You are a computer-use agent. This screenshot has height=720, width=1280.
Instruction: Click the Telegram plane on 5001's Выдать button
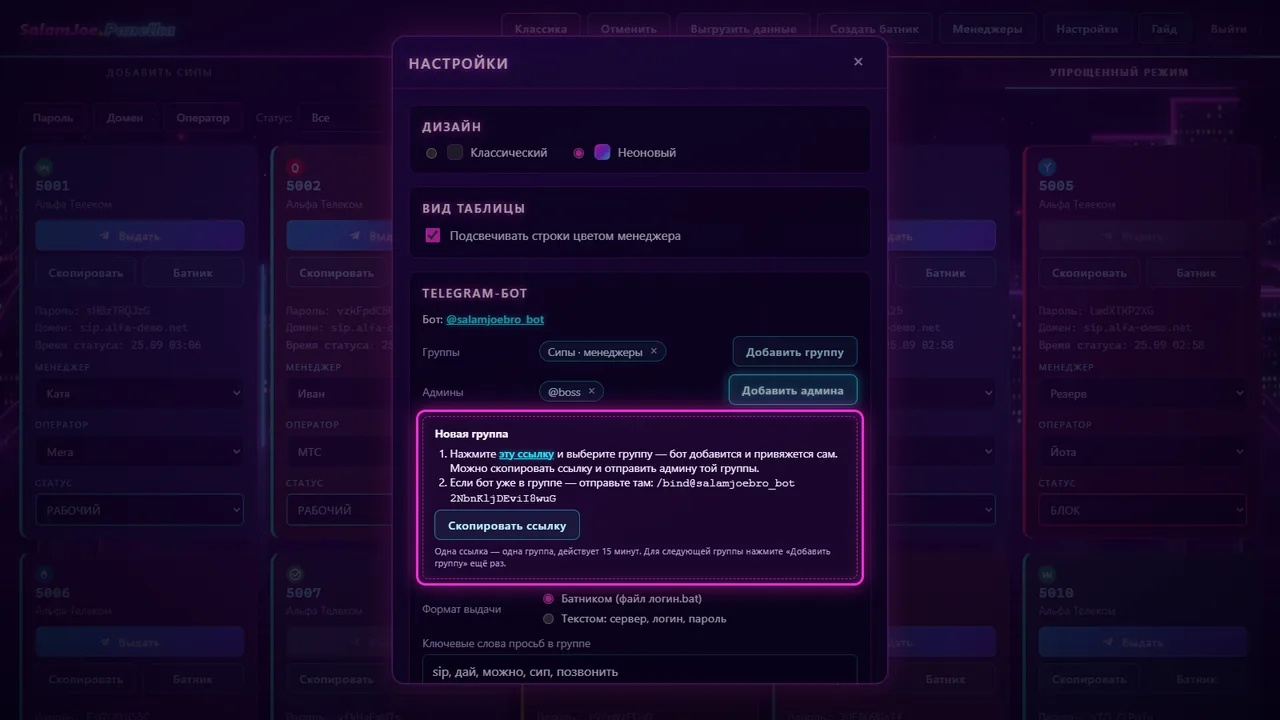point(106,237)
